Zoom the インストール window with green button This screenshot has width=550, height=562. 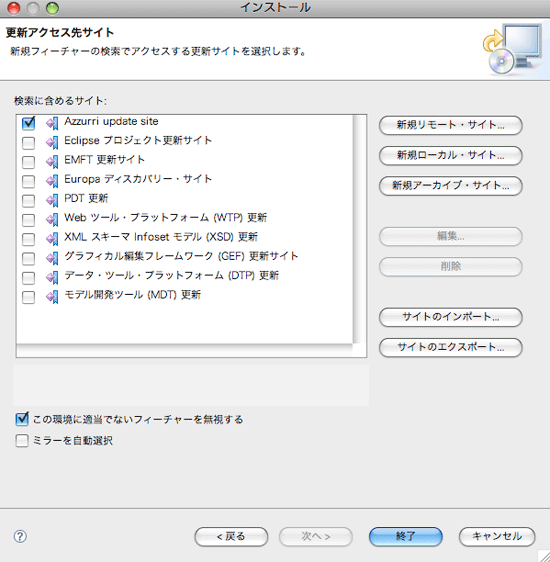pyautogui.click(x=52, y=8)
